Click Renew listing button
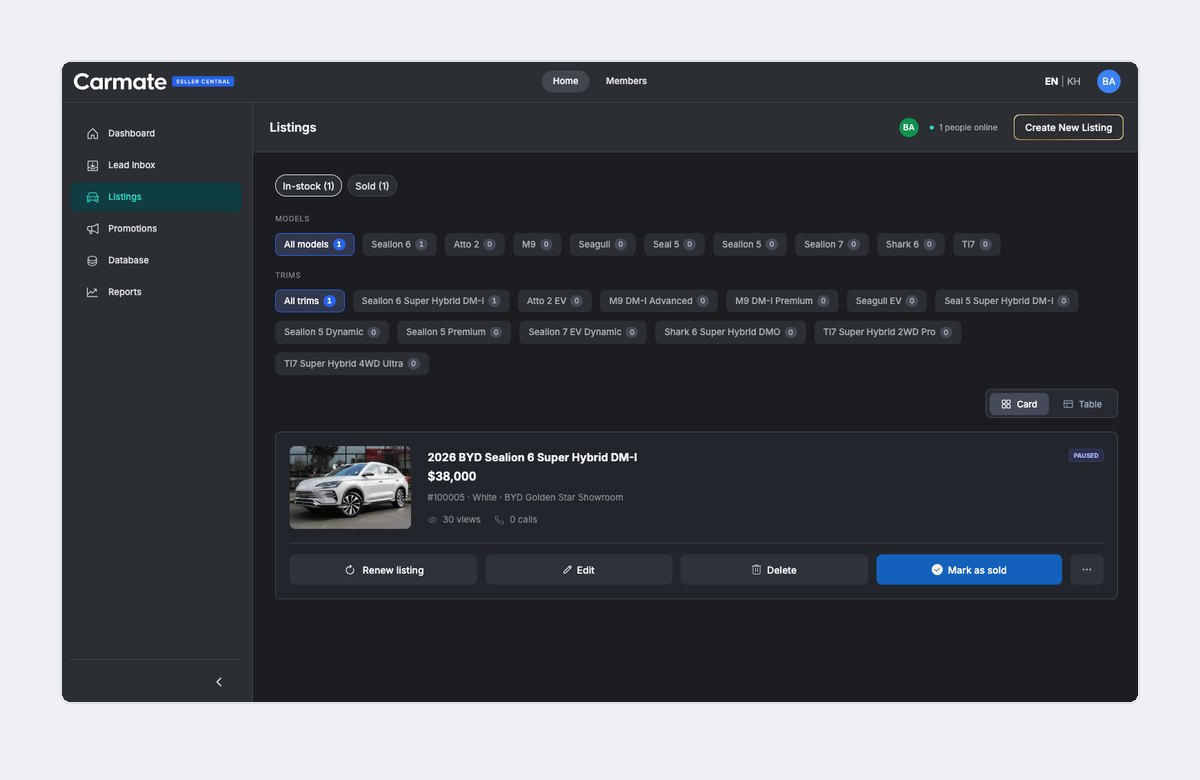Image resolution: width=1200 pixels, height=780 pixels. [x=383, y=570]
